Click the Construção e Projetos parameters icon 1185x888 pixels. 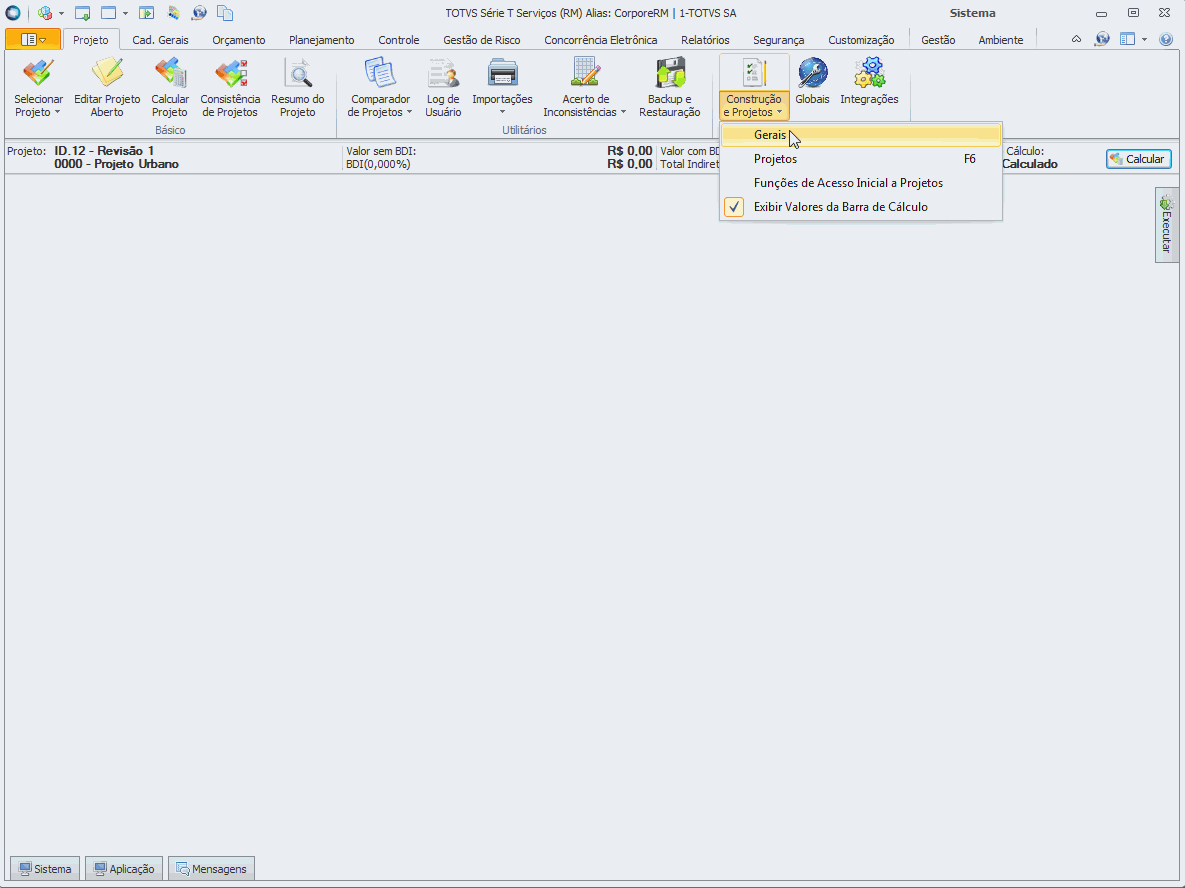coord(753,73)
